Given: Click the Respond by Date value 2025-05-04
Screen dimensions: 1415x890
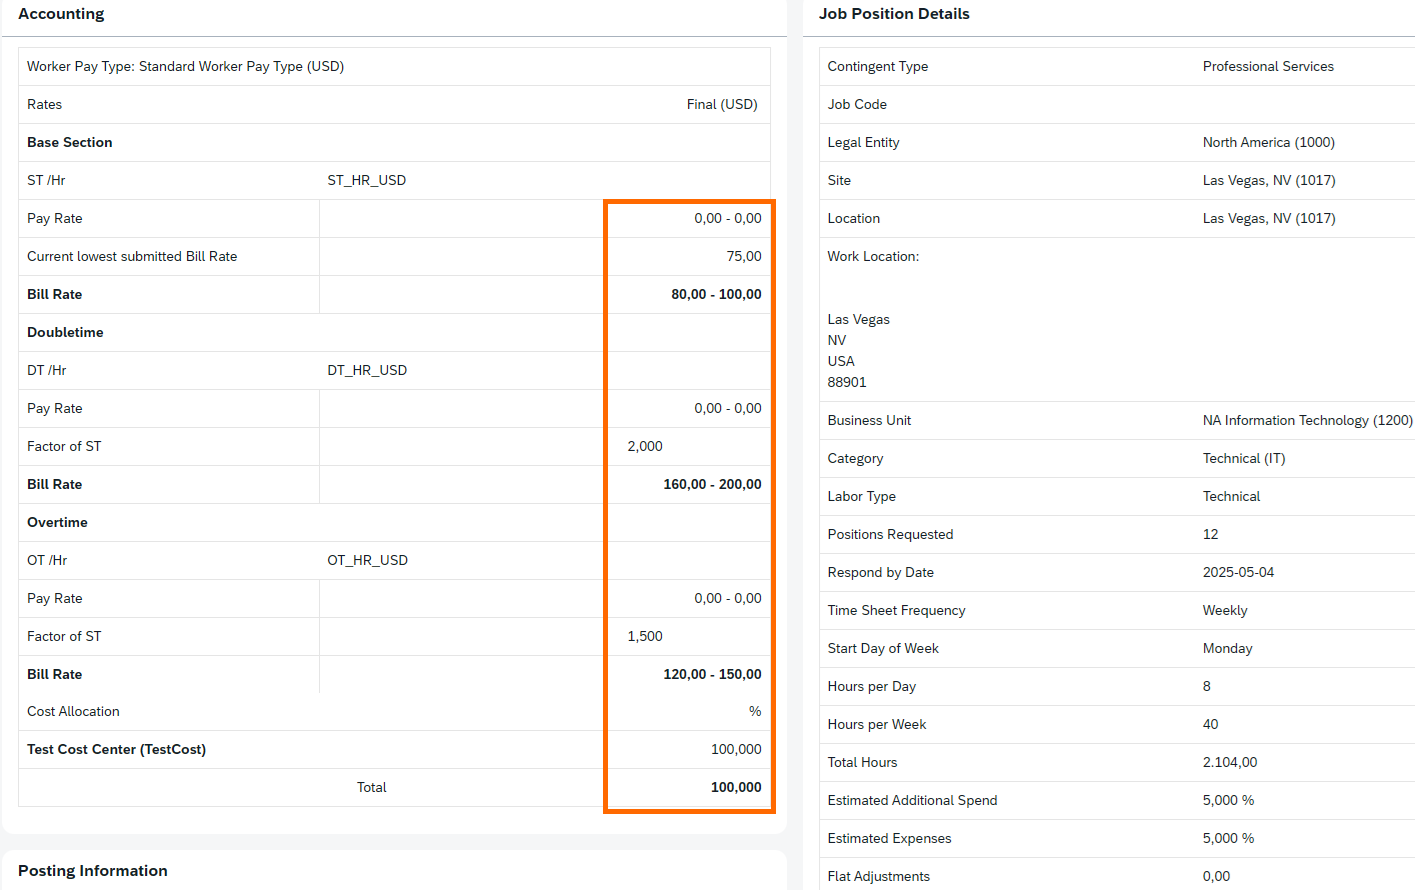Looking at the screenshot, I should coord(1238,572).
